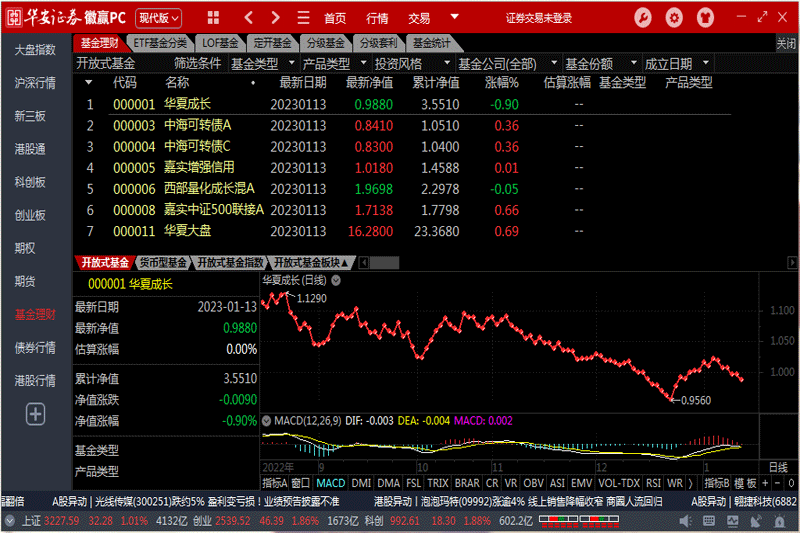Select the BRAR indicator
Image resolution: width=800 pixels, height=533 pixels.
coord(467,483)
